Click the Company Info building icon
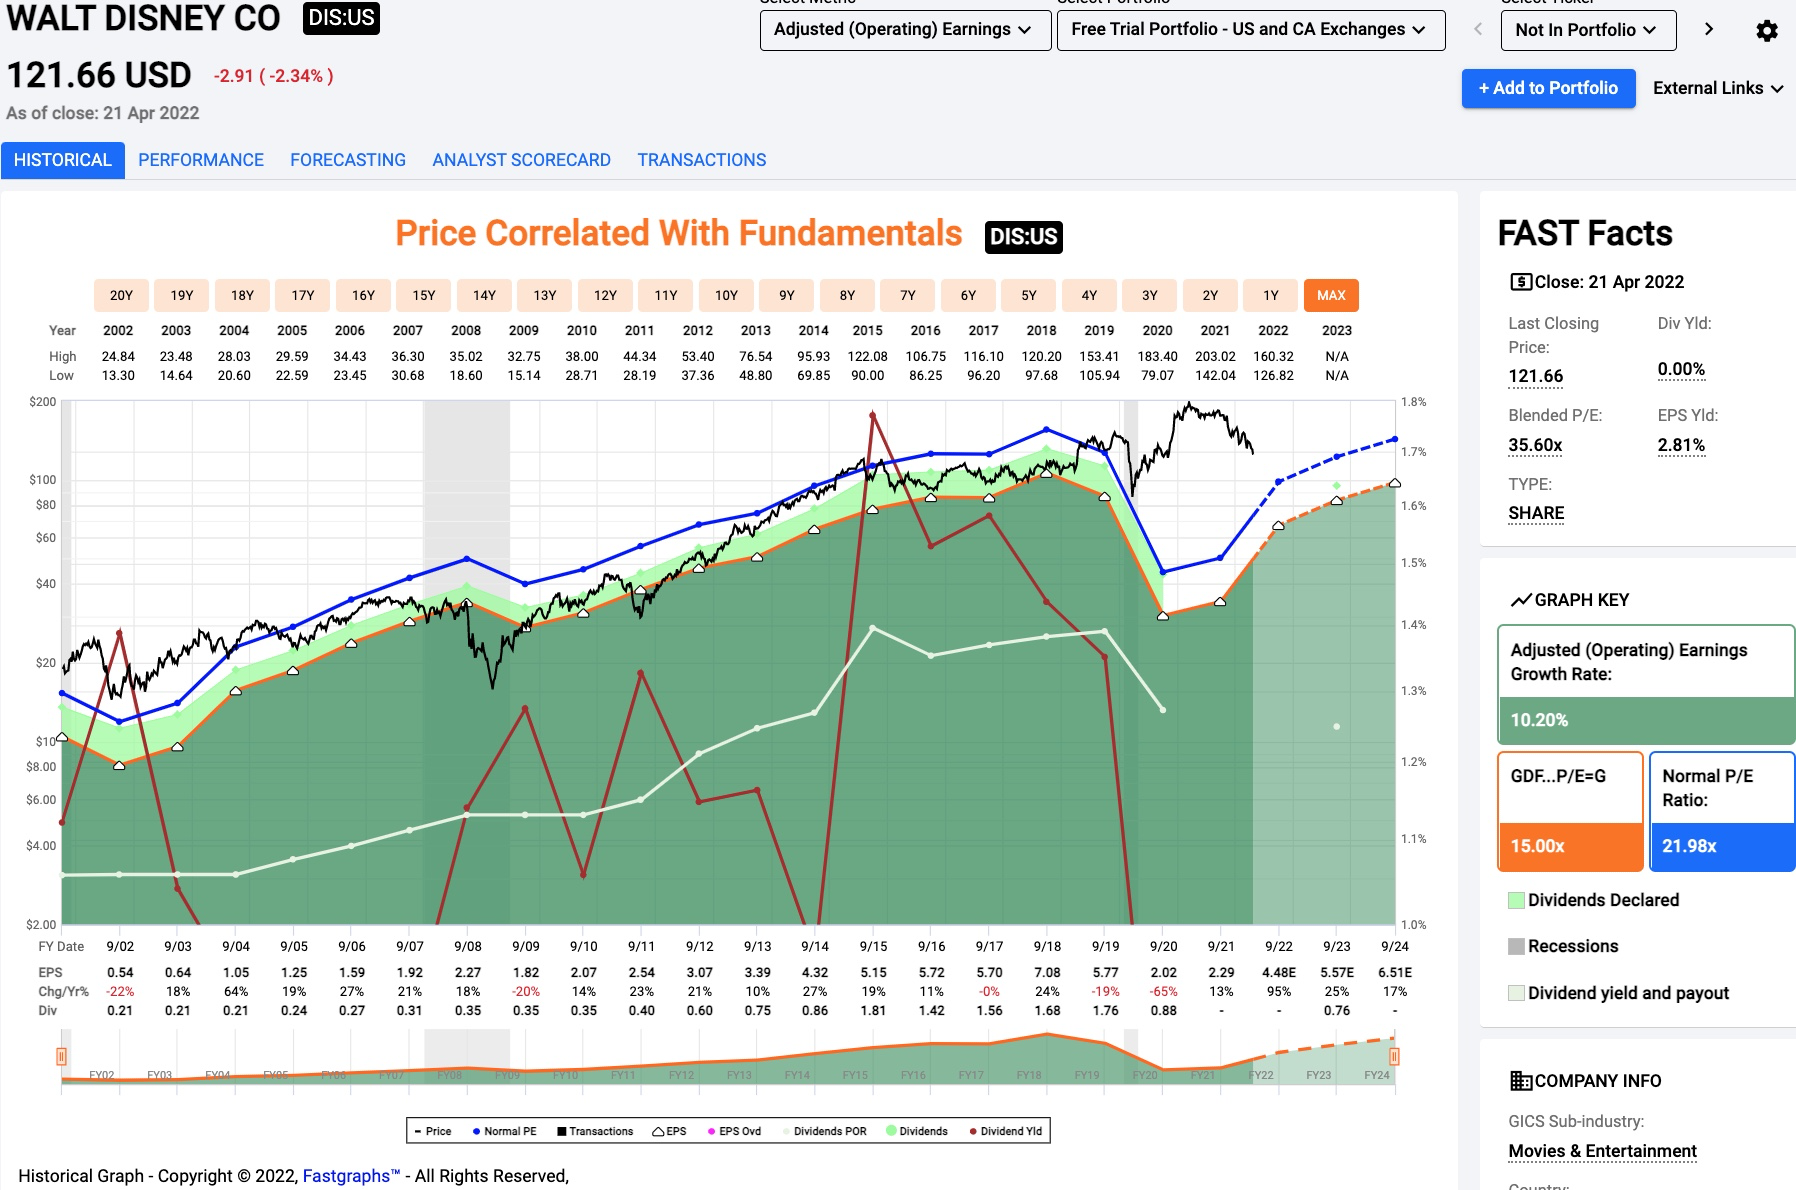The width and height of the screenshot is (1796, 1190). pyautogui.click(x=1520, y=1081)
